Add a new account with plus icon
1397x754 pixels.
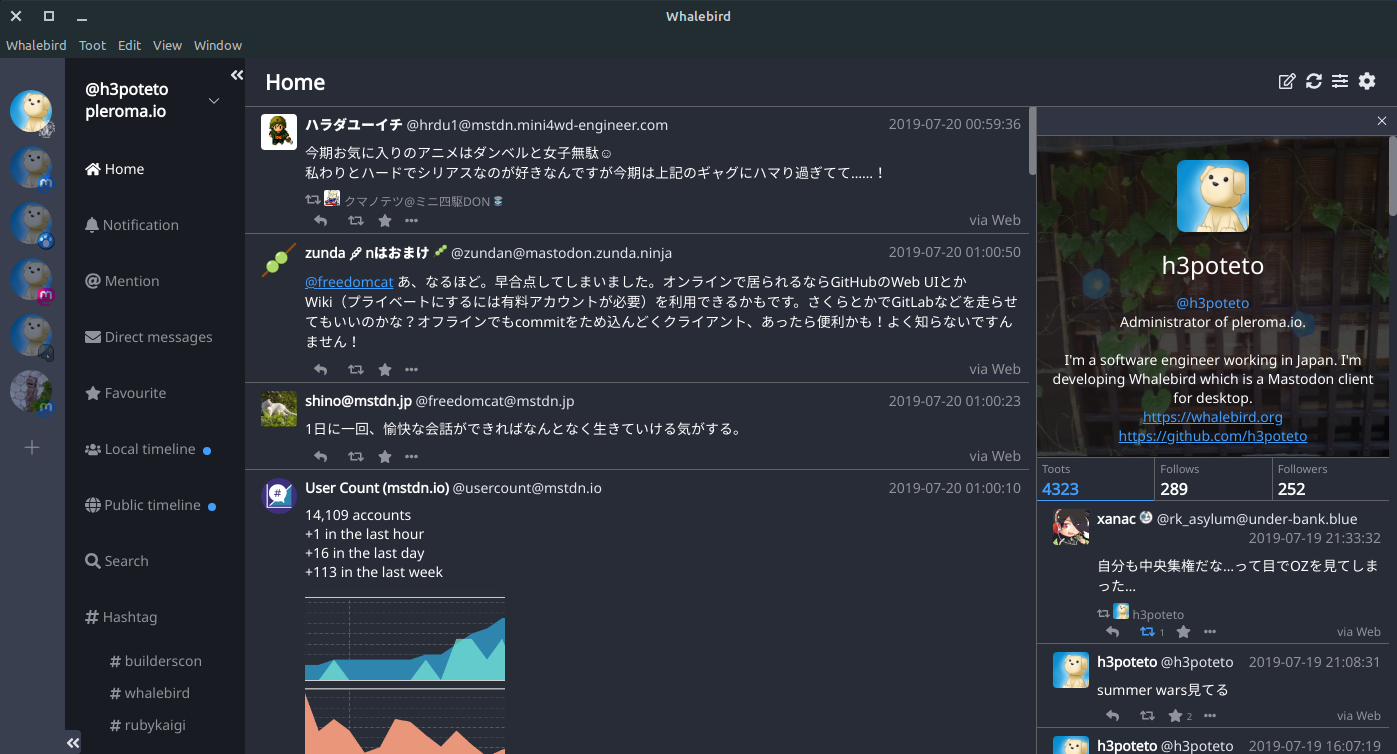click(32, 447)
